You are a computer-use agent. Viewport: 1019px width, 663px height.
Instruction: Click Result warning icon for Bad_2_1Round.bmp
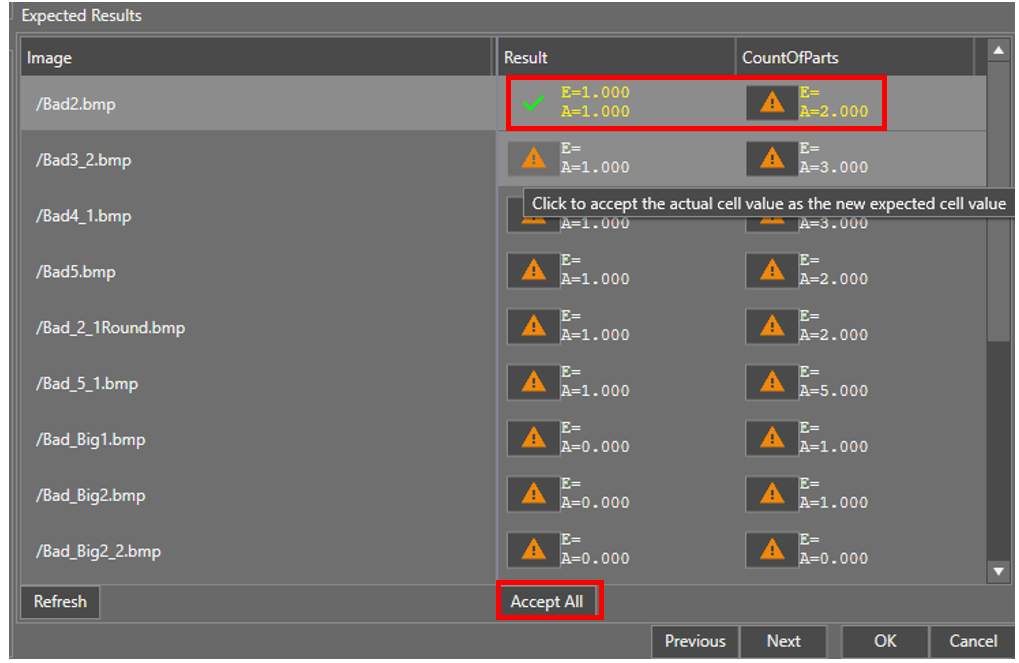tap(533, 326)
